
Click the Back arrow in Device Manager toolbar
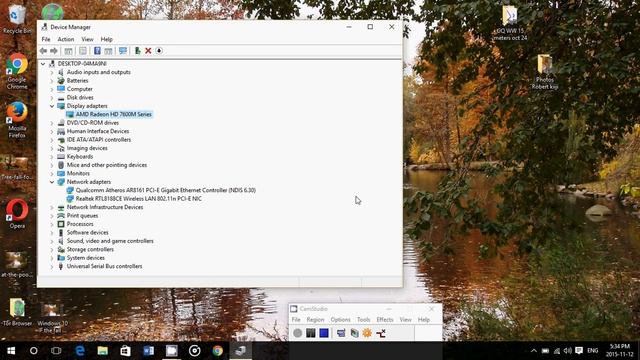[x=43, y=51]
